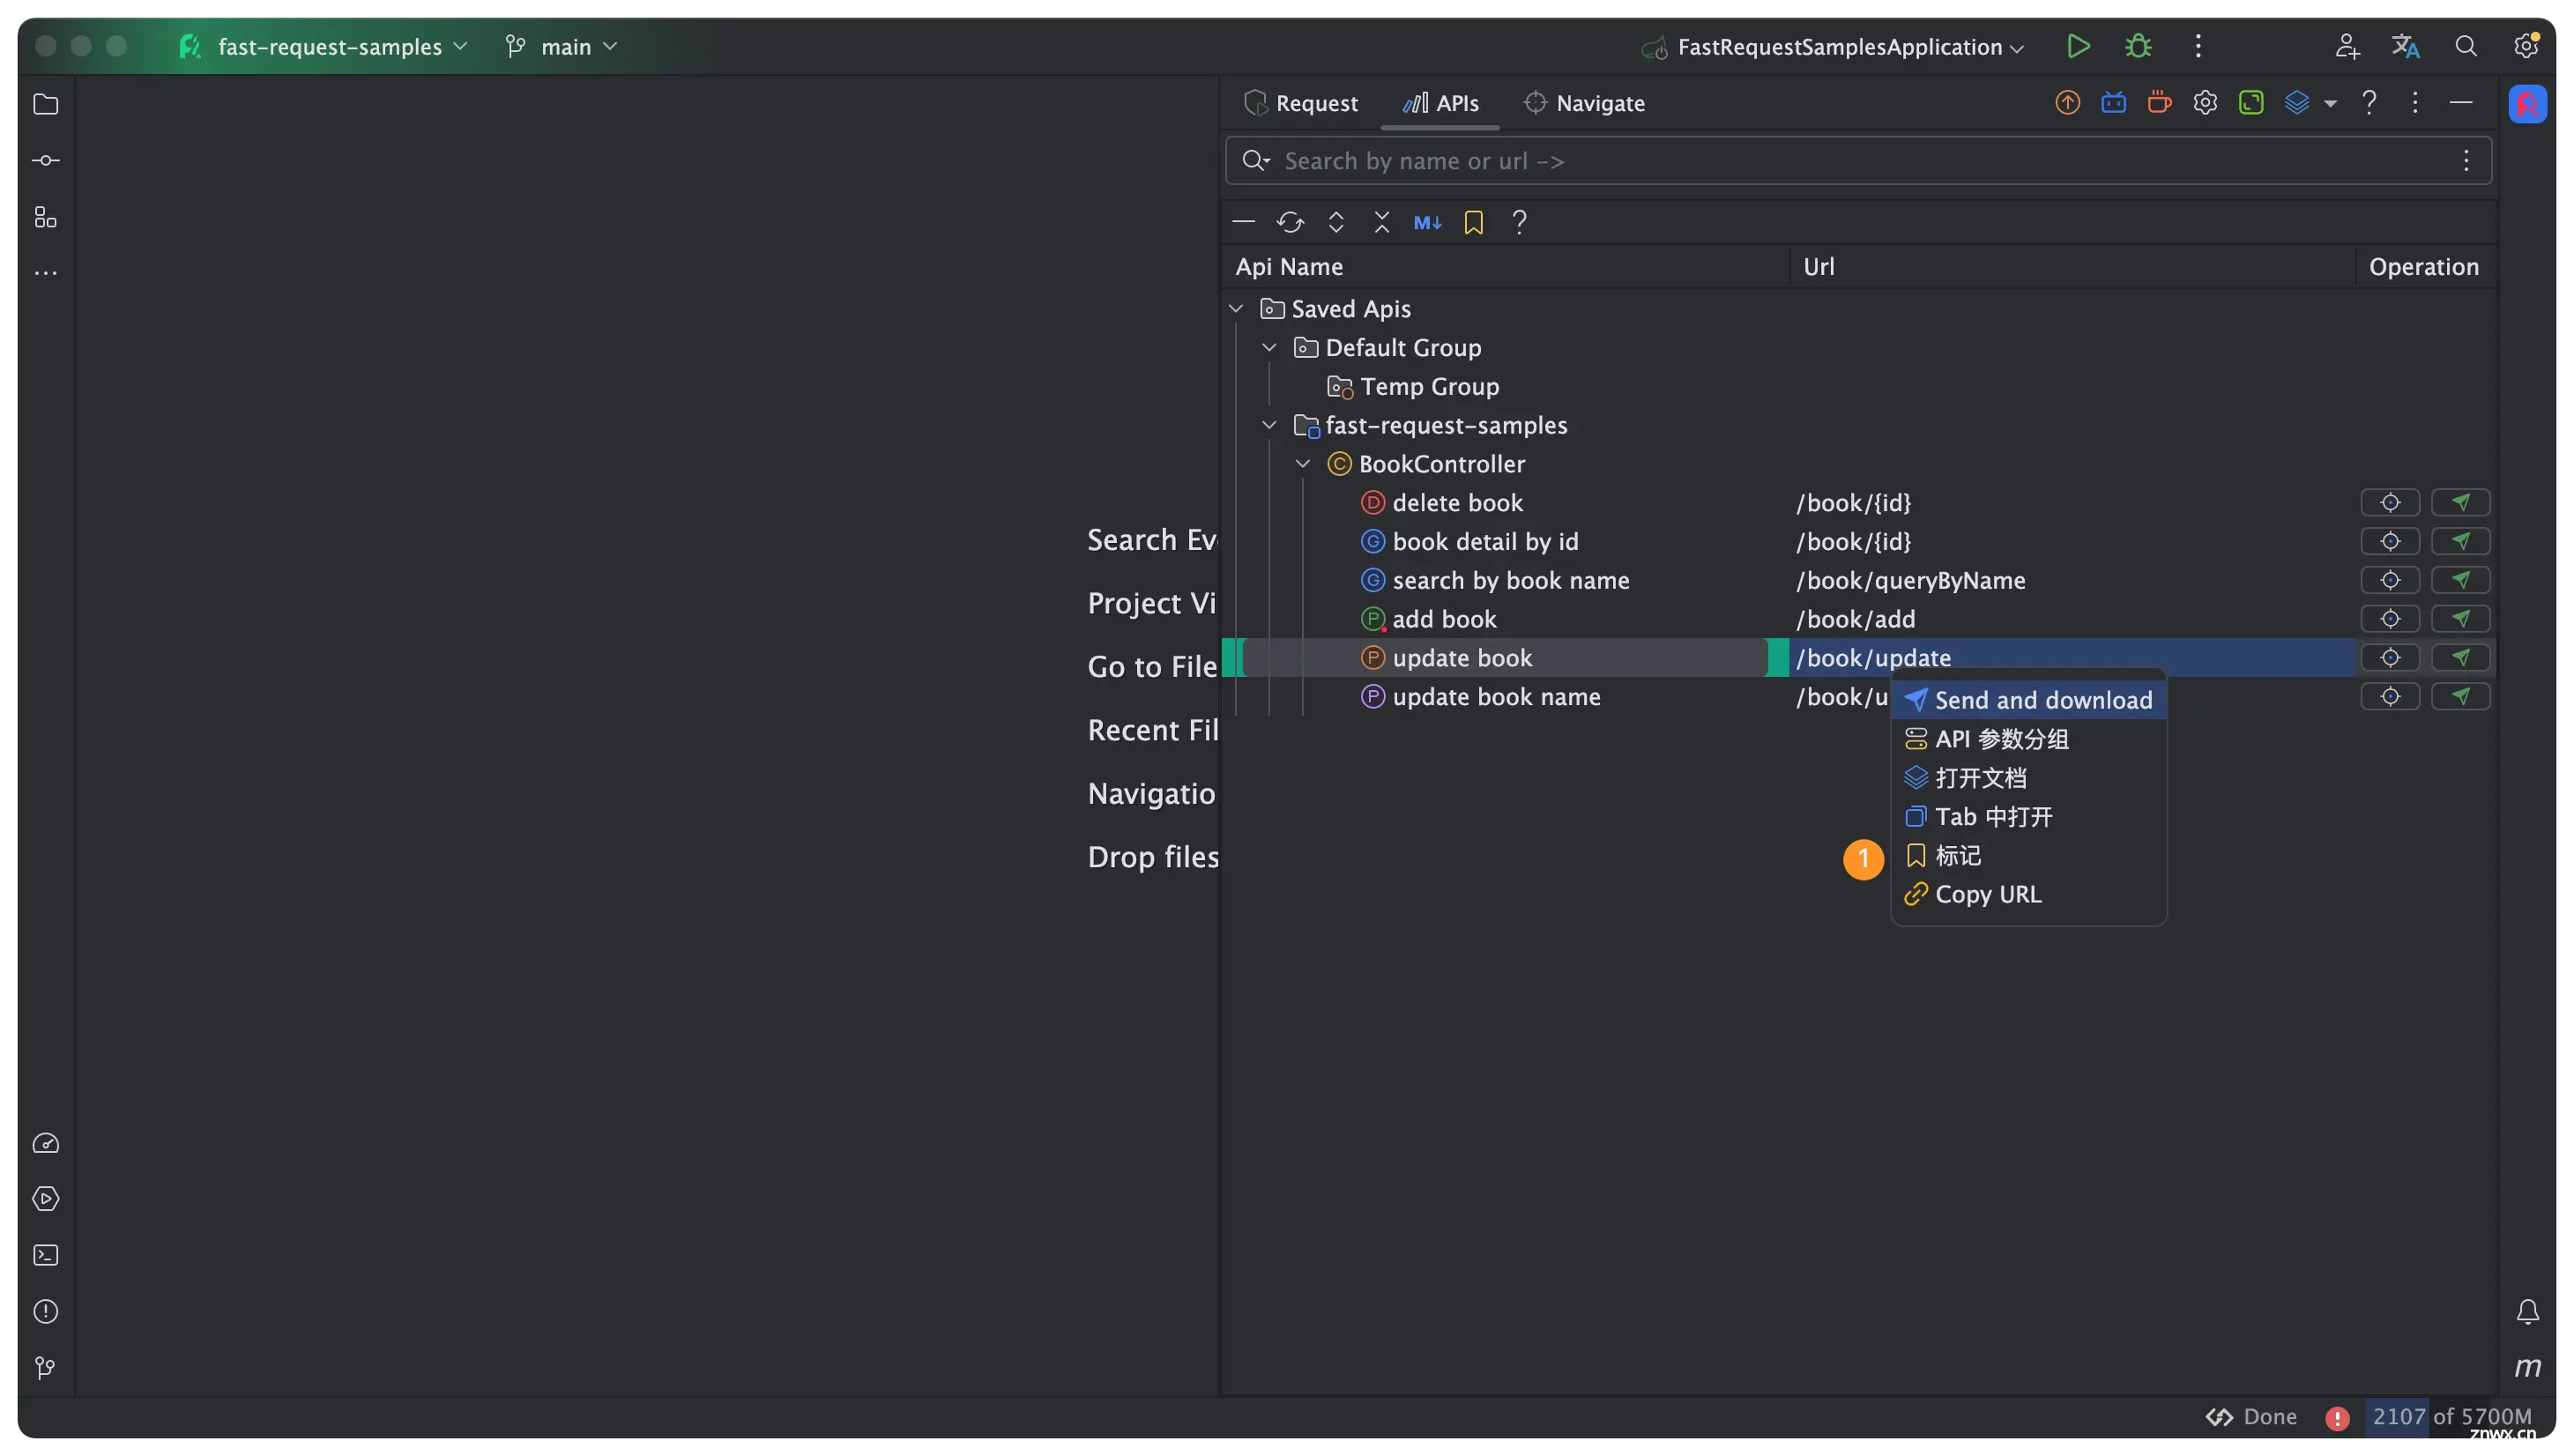Open Search Everywhere magnifier icon
The image size is (2574, 1456).
pyautogui.click(x=2465, y=46)
